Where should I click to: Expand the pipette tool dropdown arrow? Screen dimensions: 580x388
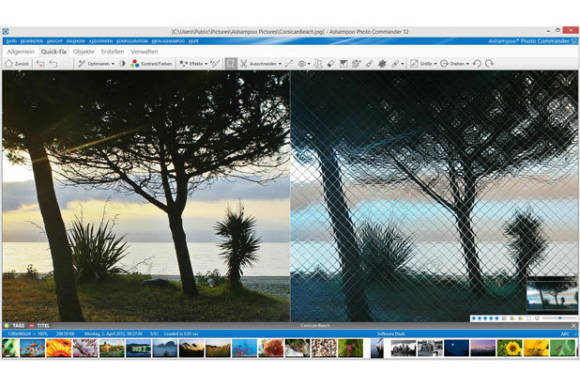[402, 64]
